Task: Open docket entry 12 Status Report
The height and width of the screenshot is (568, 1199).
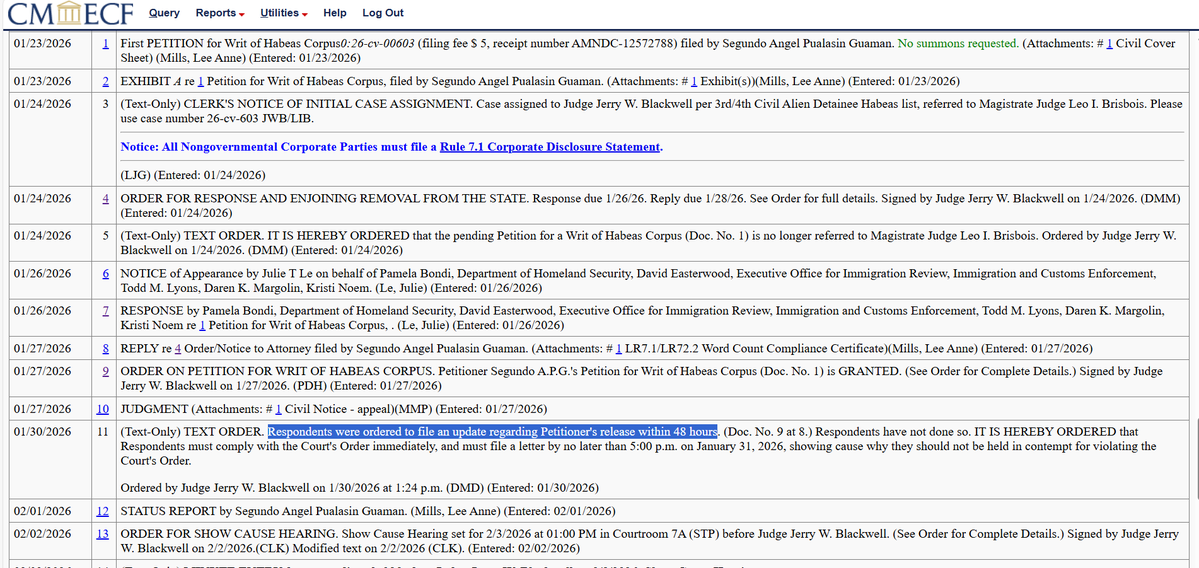Action: [x=102, y=511]
